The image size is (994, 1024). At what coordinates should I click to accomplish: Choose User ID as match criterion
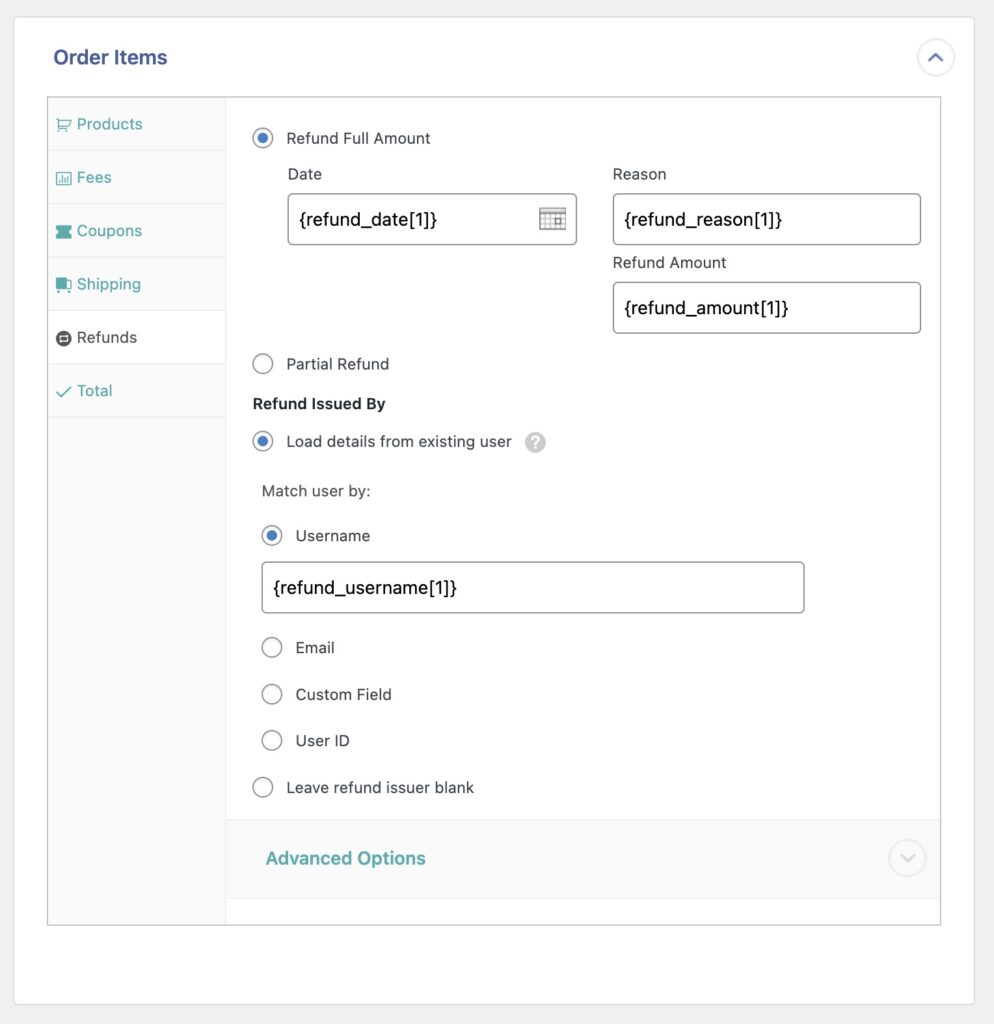tap(271, 740)
